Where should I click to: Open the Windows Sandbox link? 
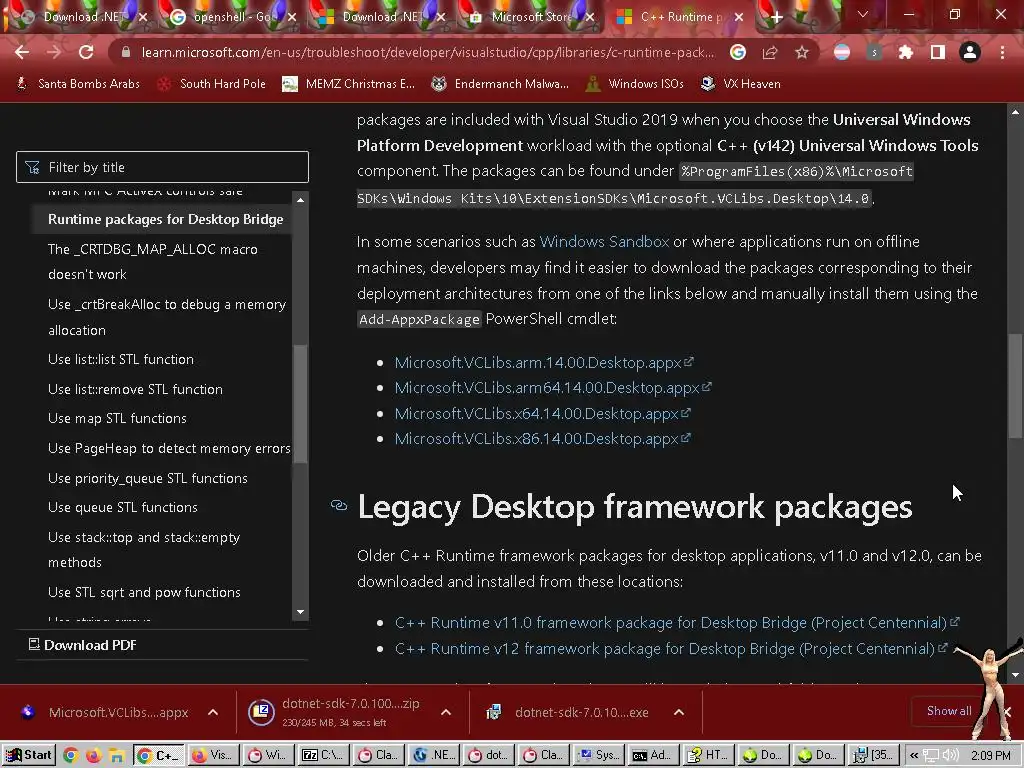(x=604, y=242)
